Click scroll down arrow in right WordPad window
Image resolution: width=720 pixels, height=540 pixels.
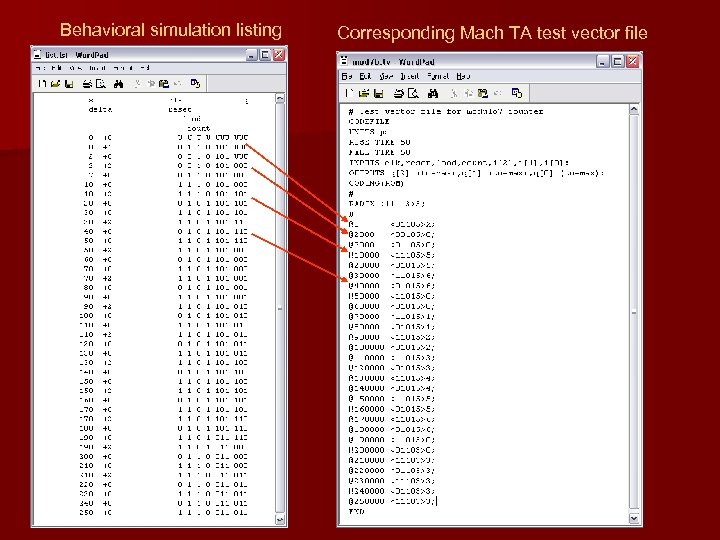pyautogui.click(x=634, y=518)
